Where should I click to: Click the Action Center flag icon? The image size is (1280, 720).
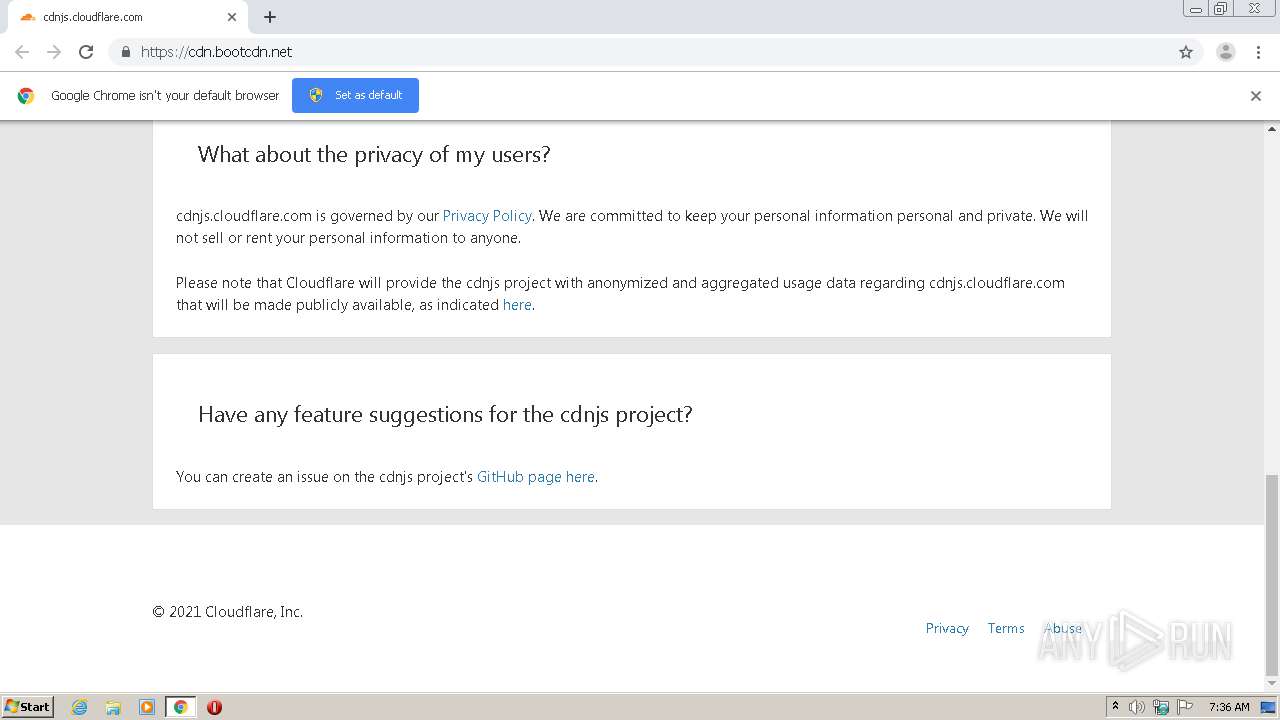tap(1185, 707)
